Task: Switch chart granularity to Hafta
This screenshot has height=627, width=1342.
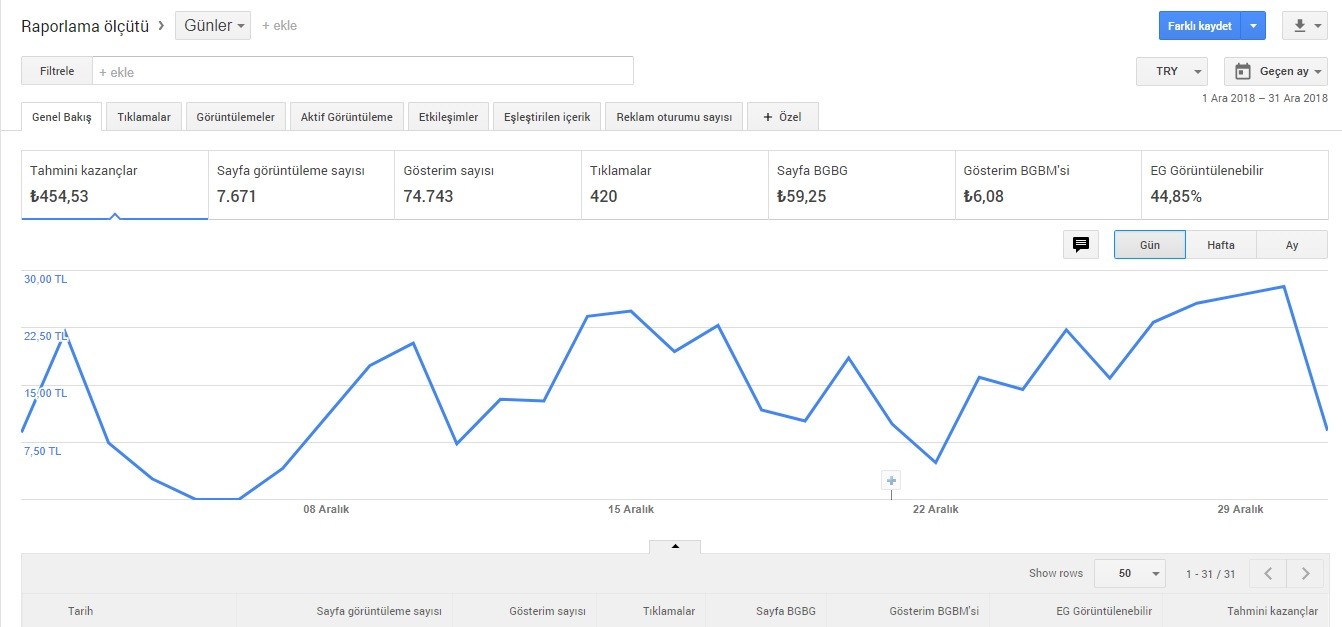Action: [1221, 245]
